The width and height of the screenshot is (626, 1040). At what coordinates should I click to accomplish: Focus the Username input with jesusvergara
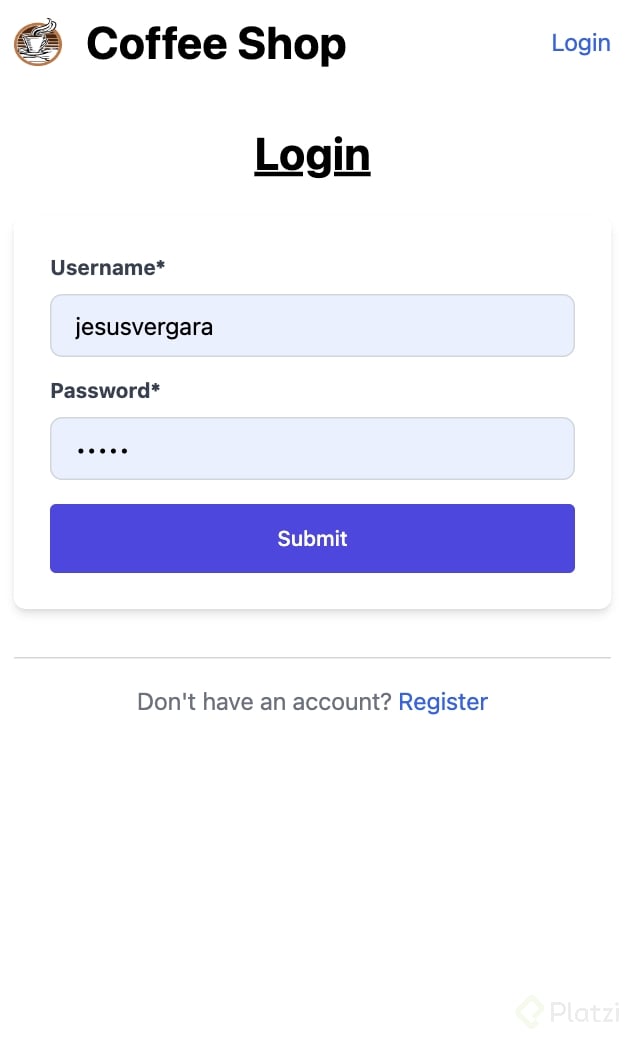pos(312,326)
